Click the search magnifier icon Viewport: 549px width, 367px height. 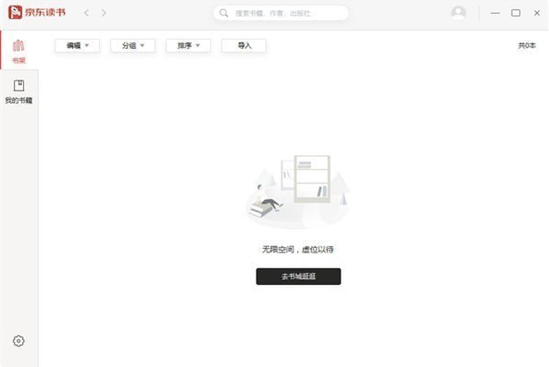(x=224, y=13)
